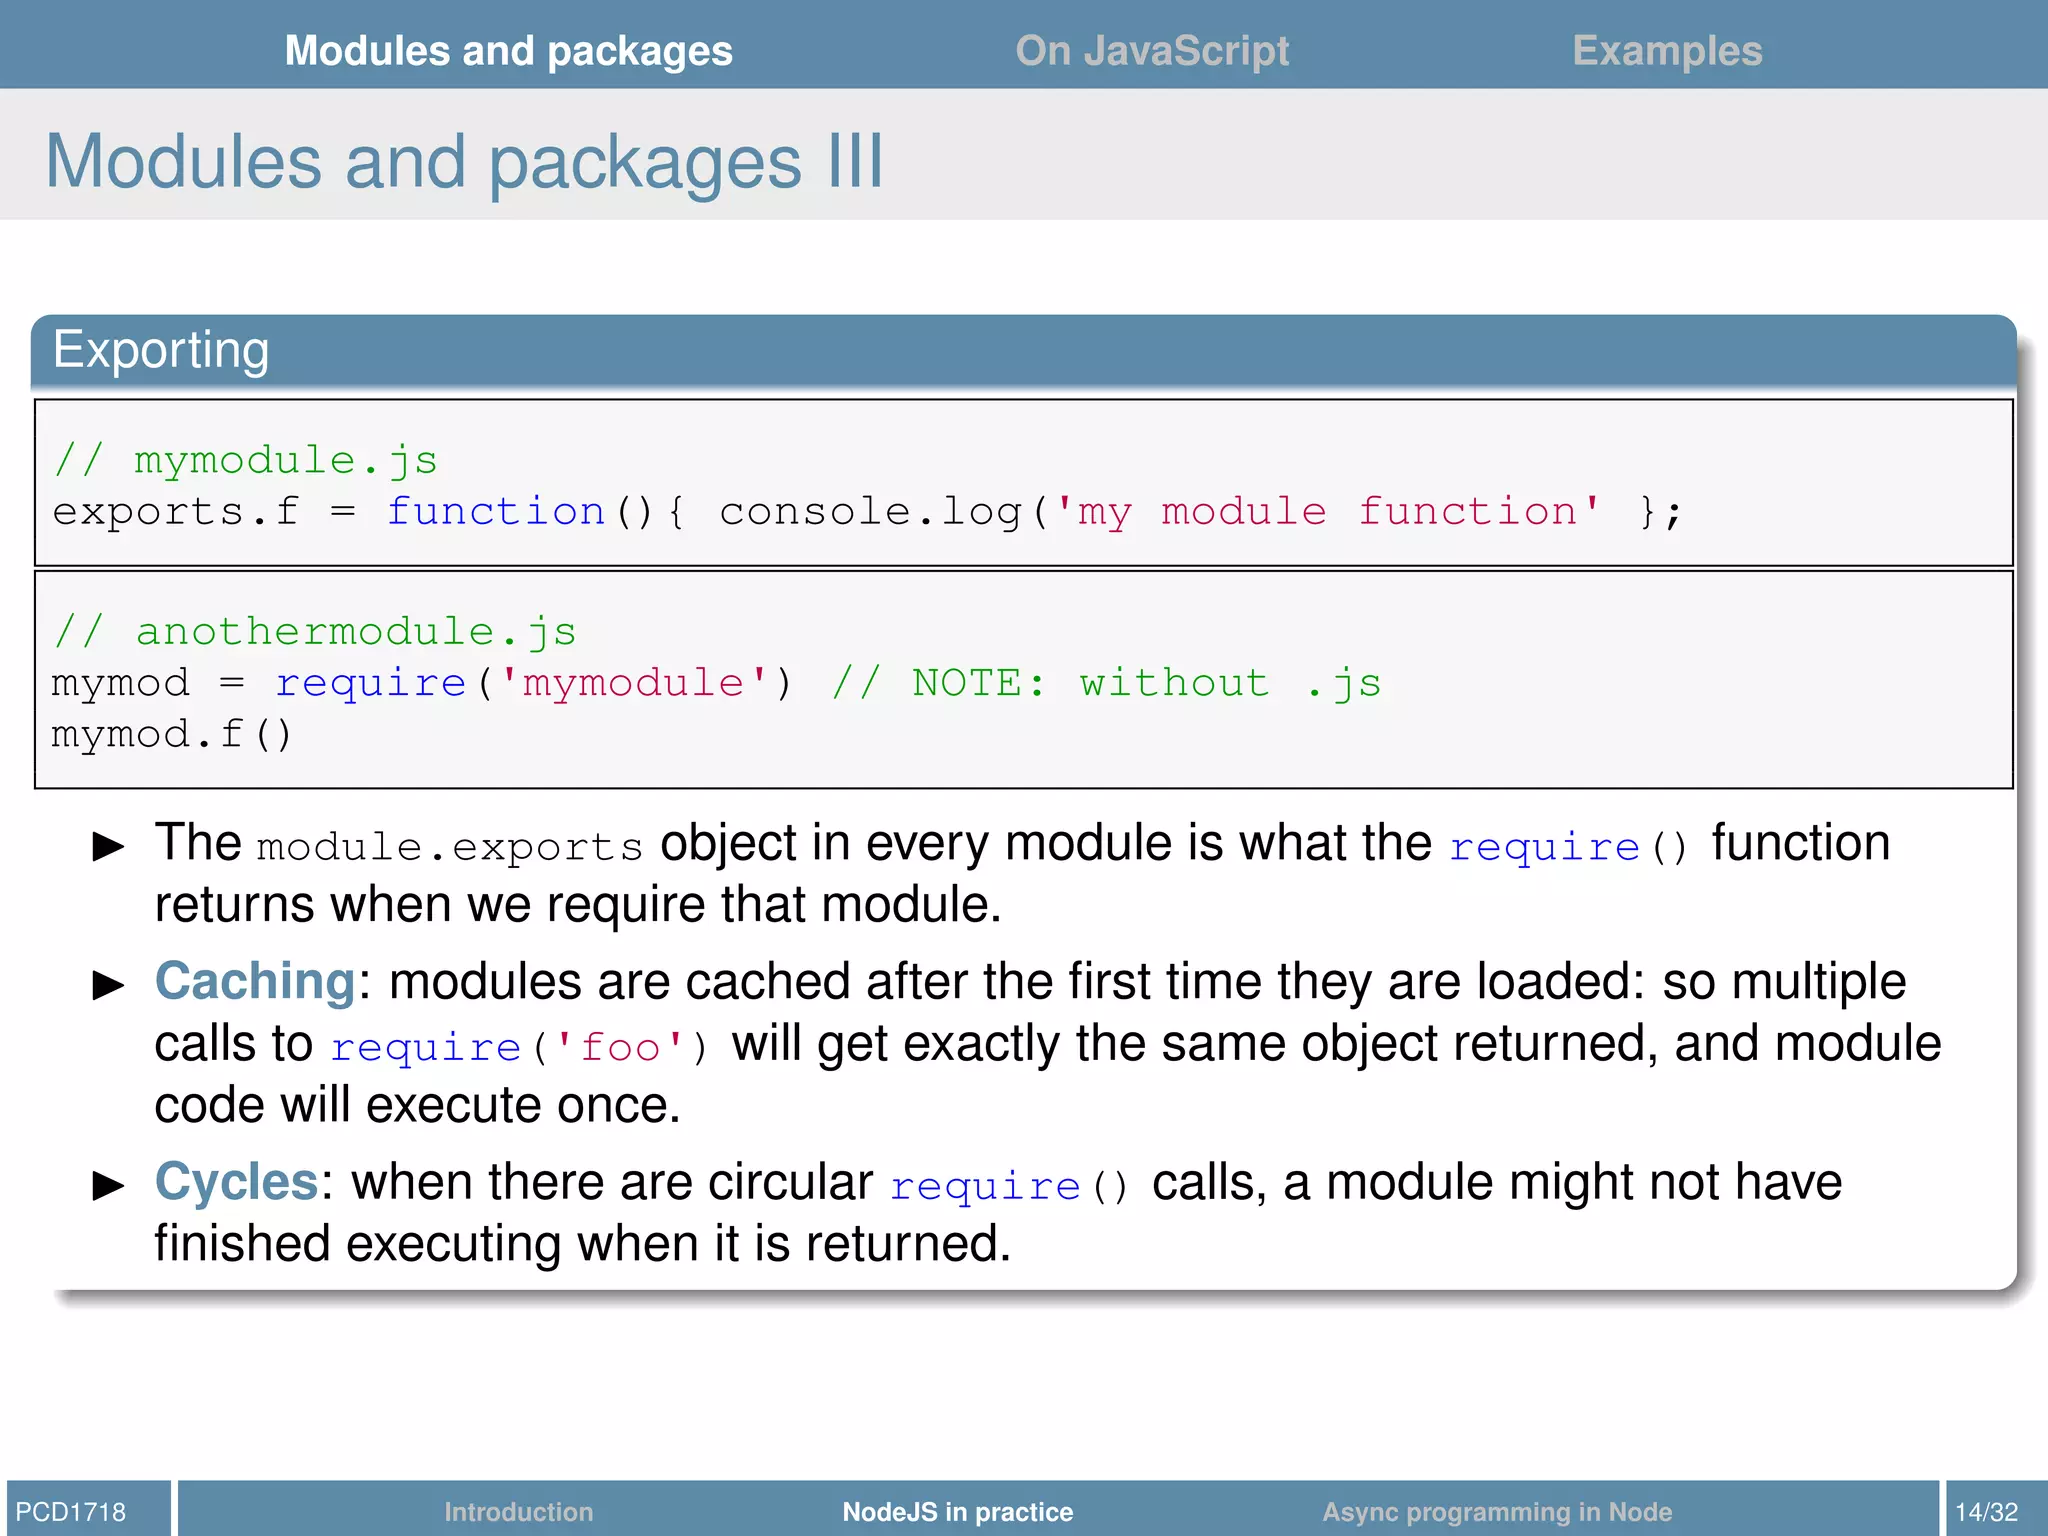
Task: Open 'Async programming in Node' footer link
Action: 1497,1511
